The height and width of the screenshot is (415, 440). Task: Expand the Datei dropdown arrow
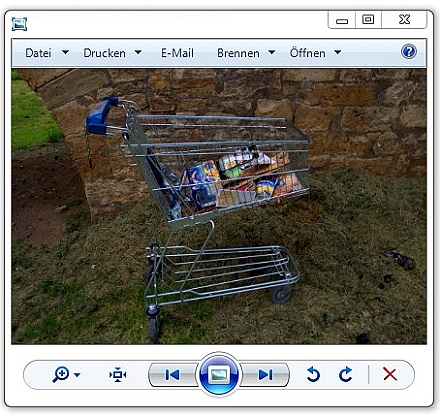tap(66, 52)
